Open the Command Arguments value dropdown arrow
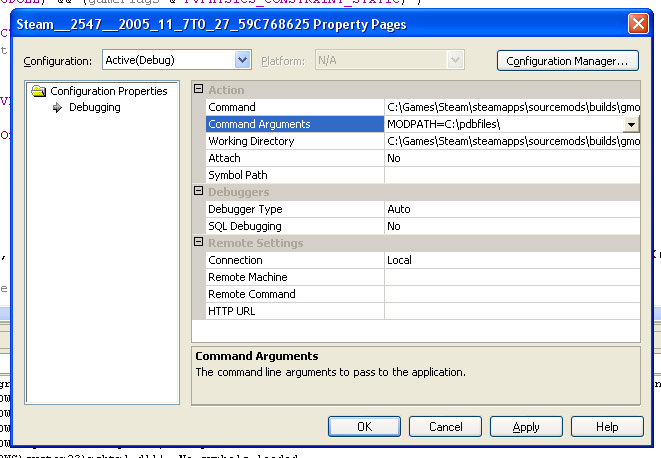 tap(631, 124)
